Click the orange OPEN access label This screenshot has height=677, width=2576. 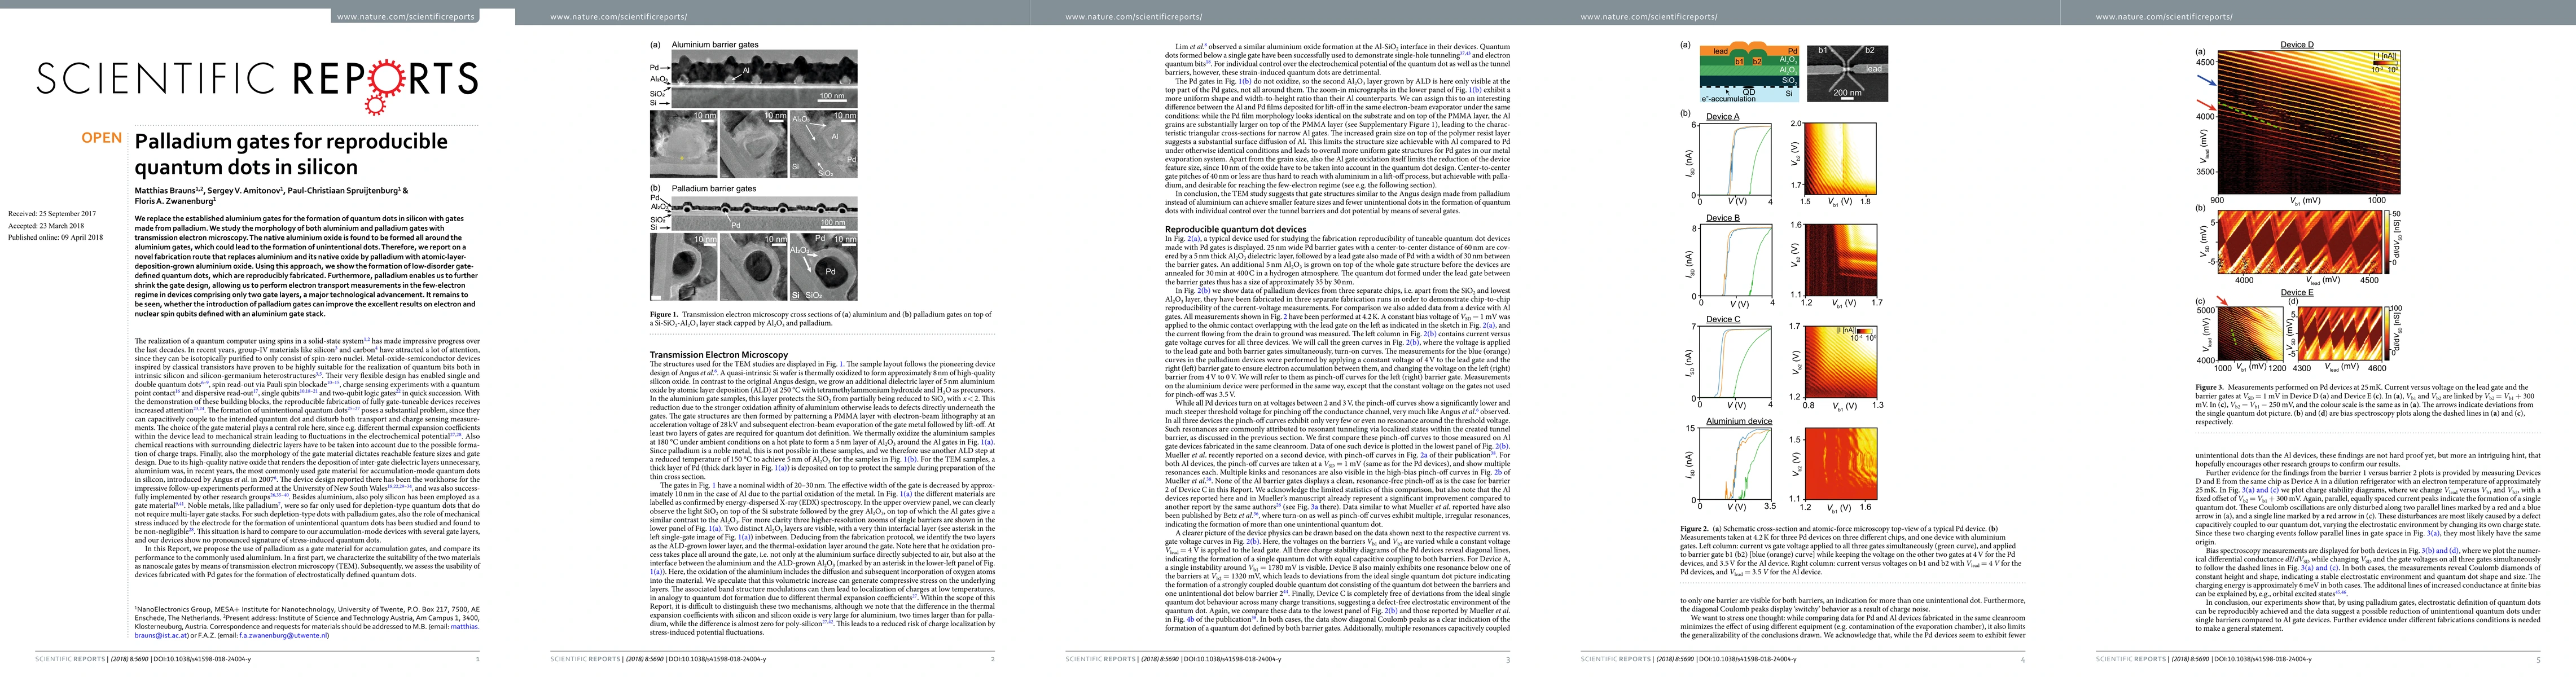101,138
